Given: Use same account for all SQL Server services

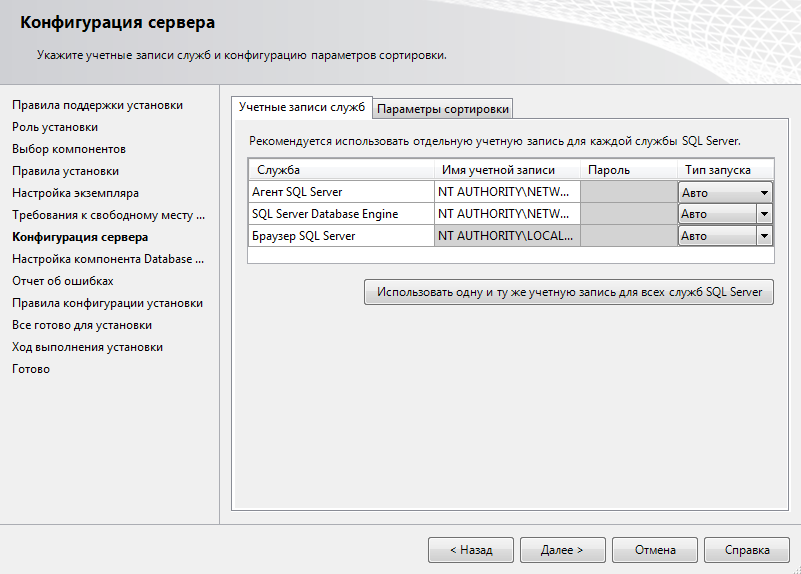Looking at the screenshot, I should coord(569,292).
